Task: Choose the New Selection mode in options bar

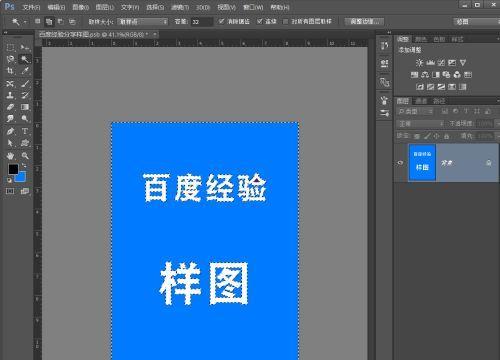Action: (x=37, y=22)
